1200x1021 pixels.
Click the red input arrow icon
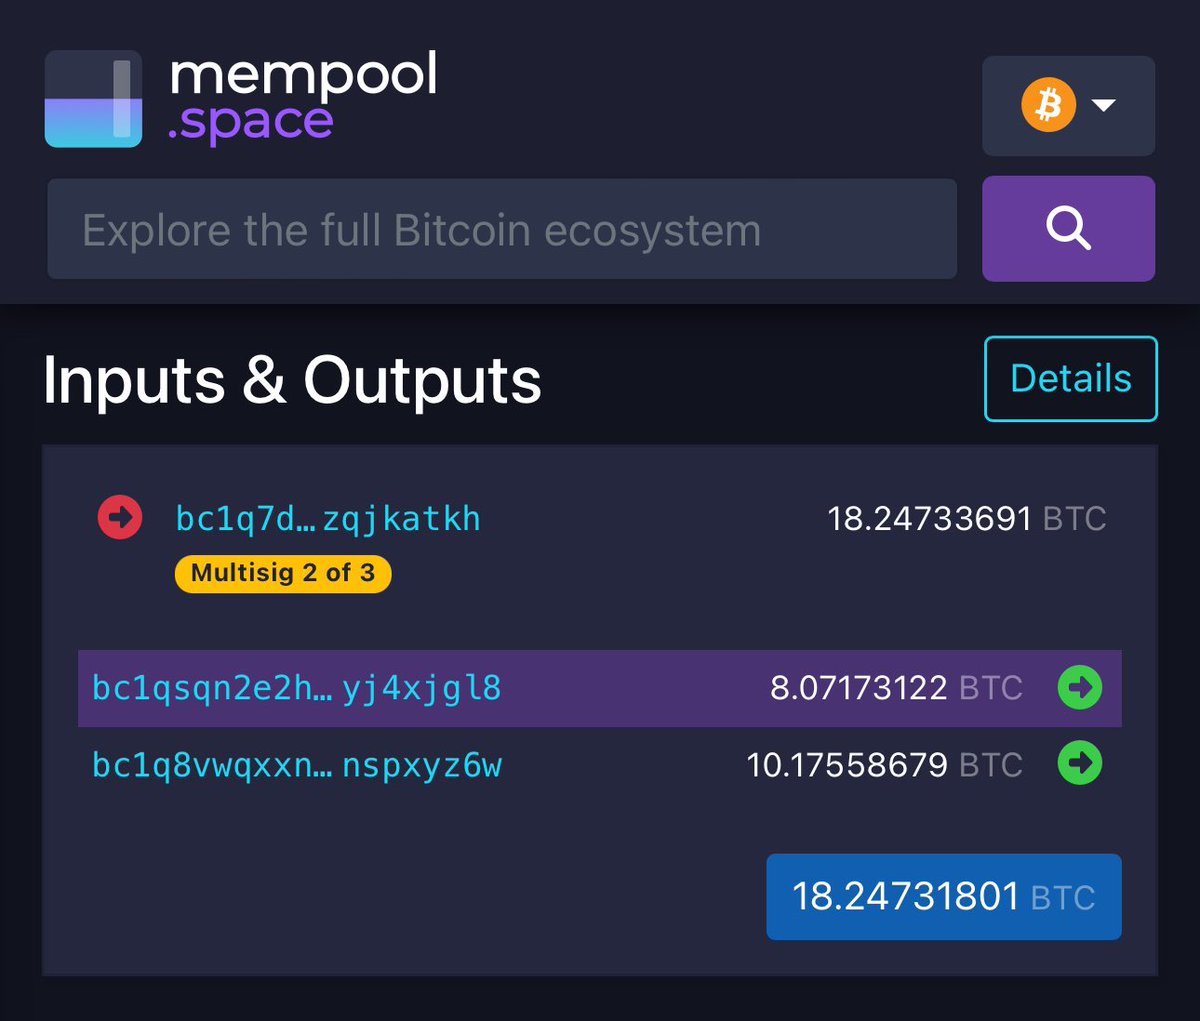120,518
